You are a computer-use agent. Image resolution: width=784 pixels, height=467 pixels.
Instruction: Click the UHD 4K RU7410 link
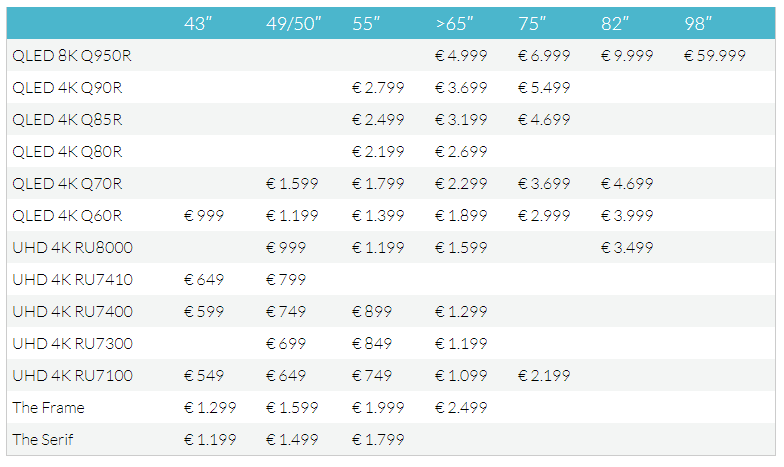click(72, 280)
